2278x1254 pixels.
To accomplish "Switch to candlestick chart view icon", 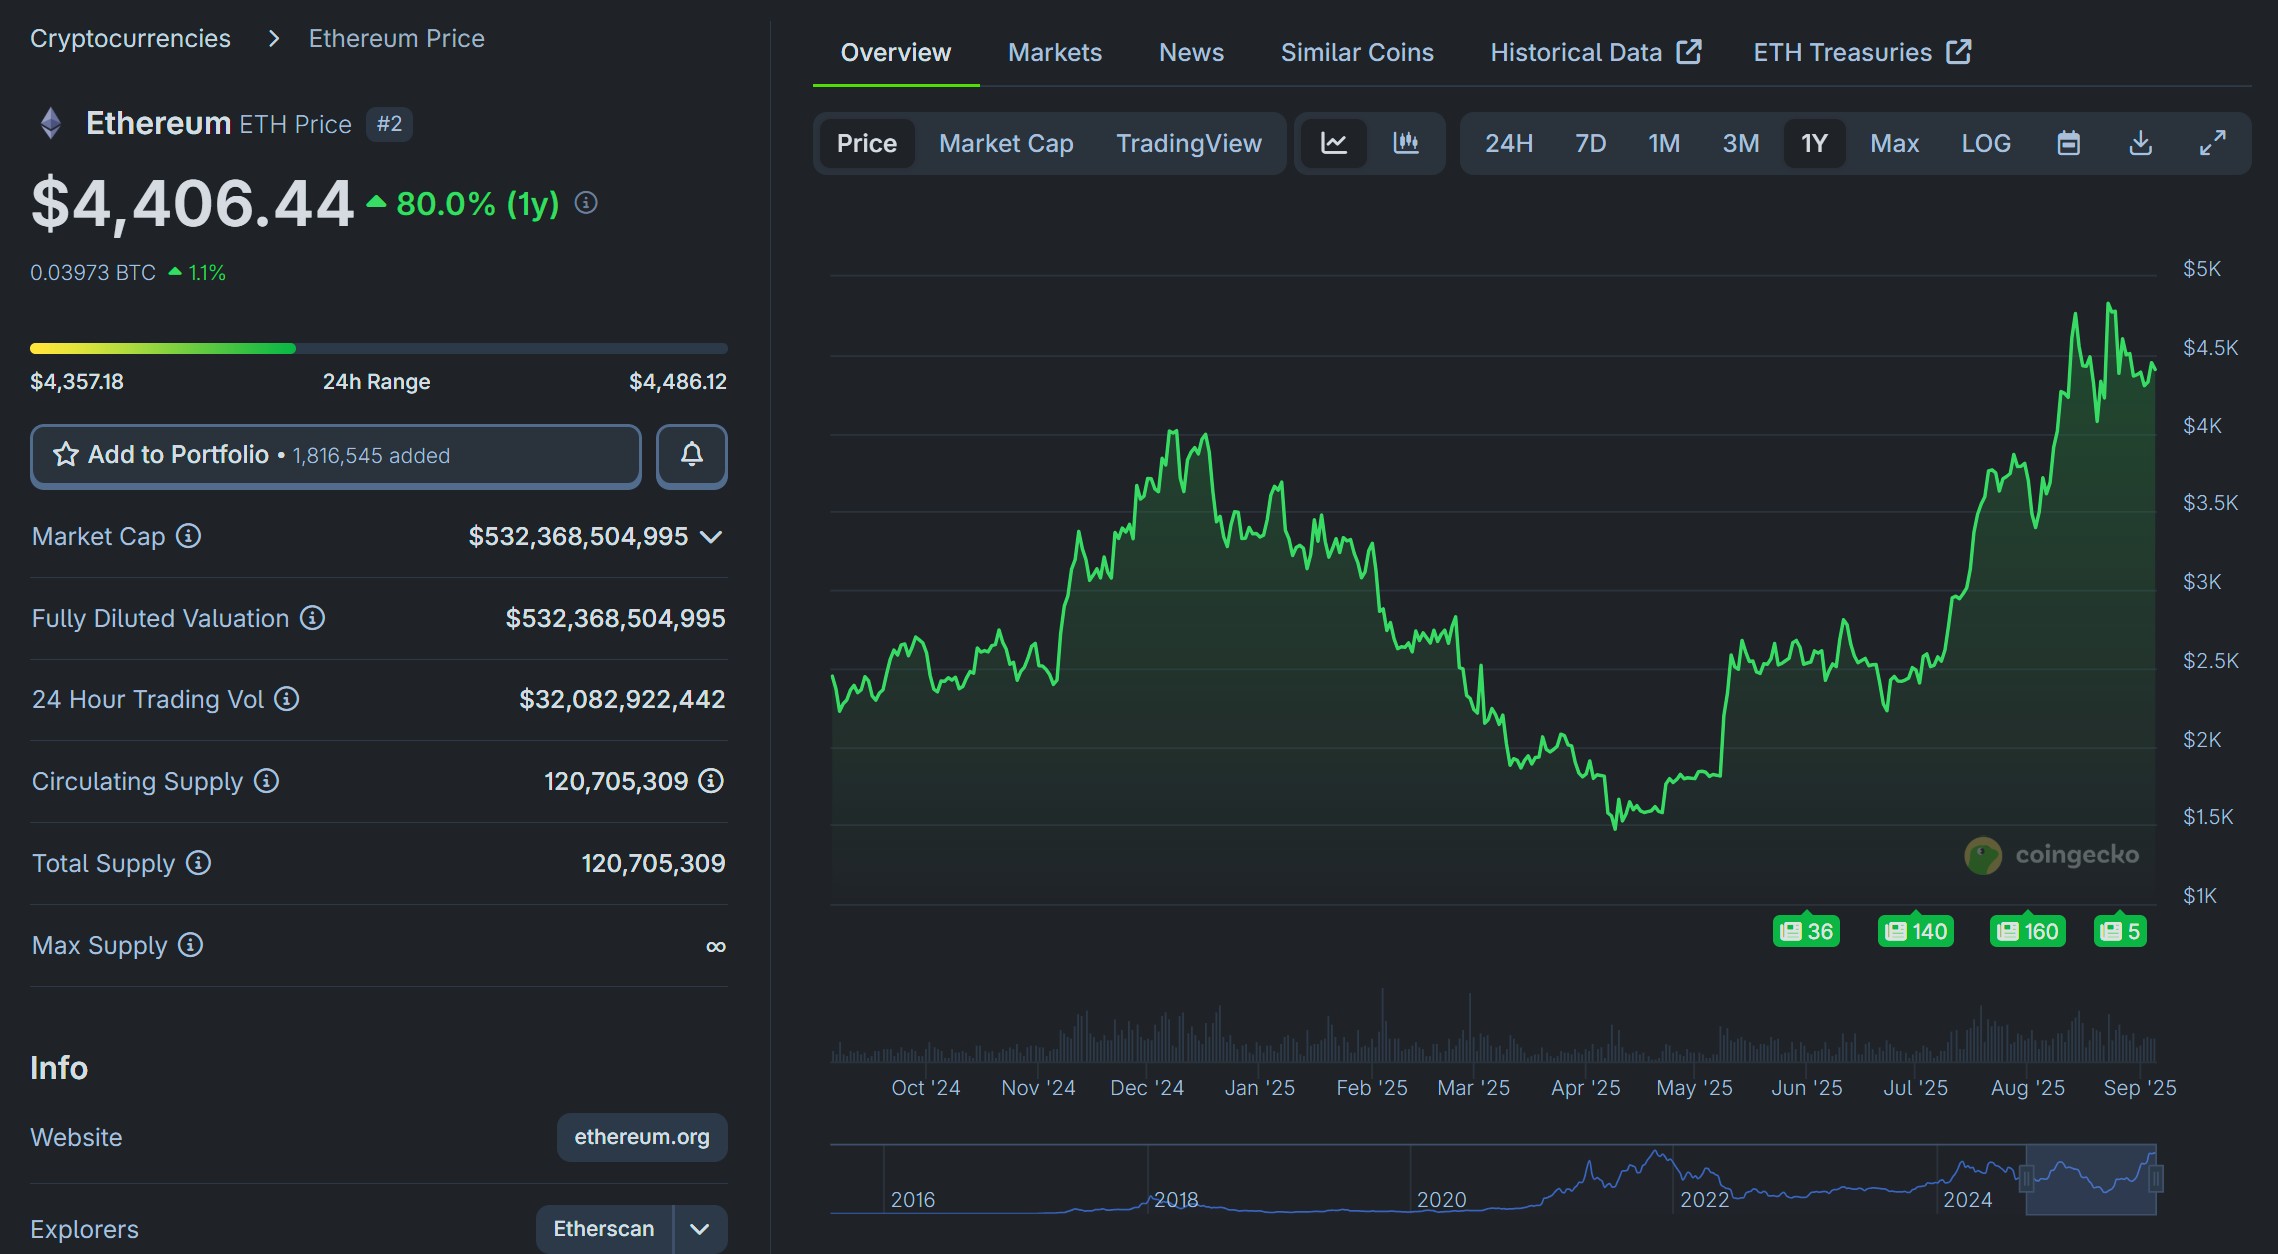I will pyautogui.click(x=1405, y=143).
